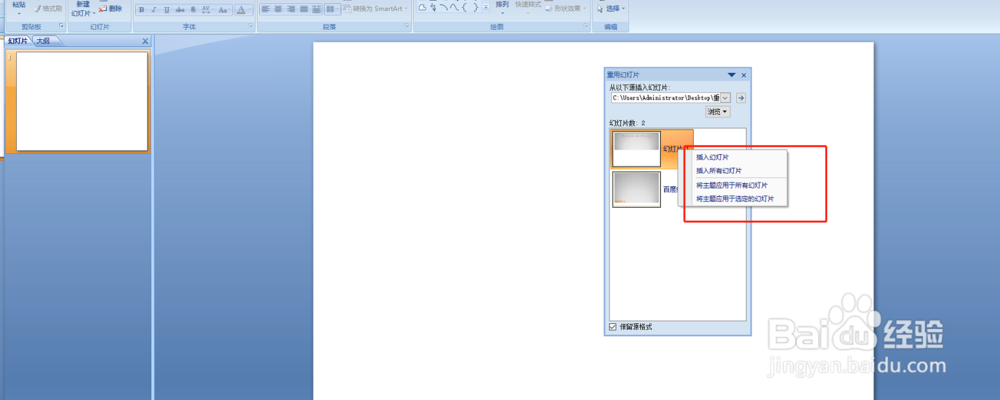This screenshot has width=1000, height=400.
Task: Click the blue arrow go button
Action: (740, 98)
